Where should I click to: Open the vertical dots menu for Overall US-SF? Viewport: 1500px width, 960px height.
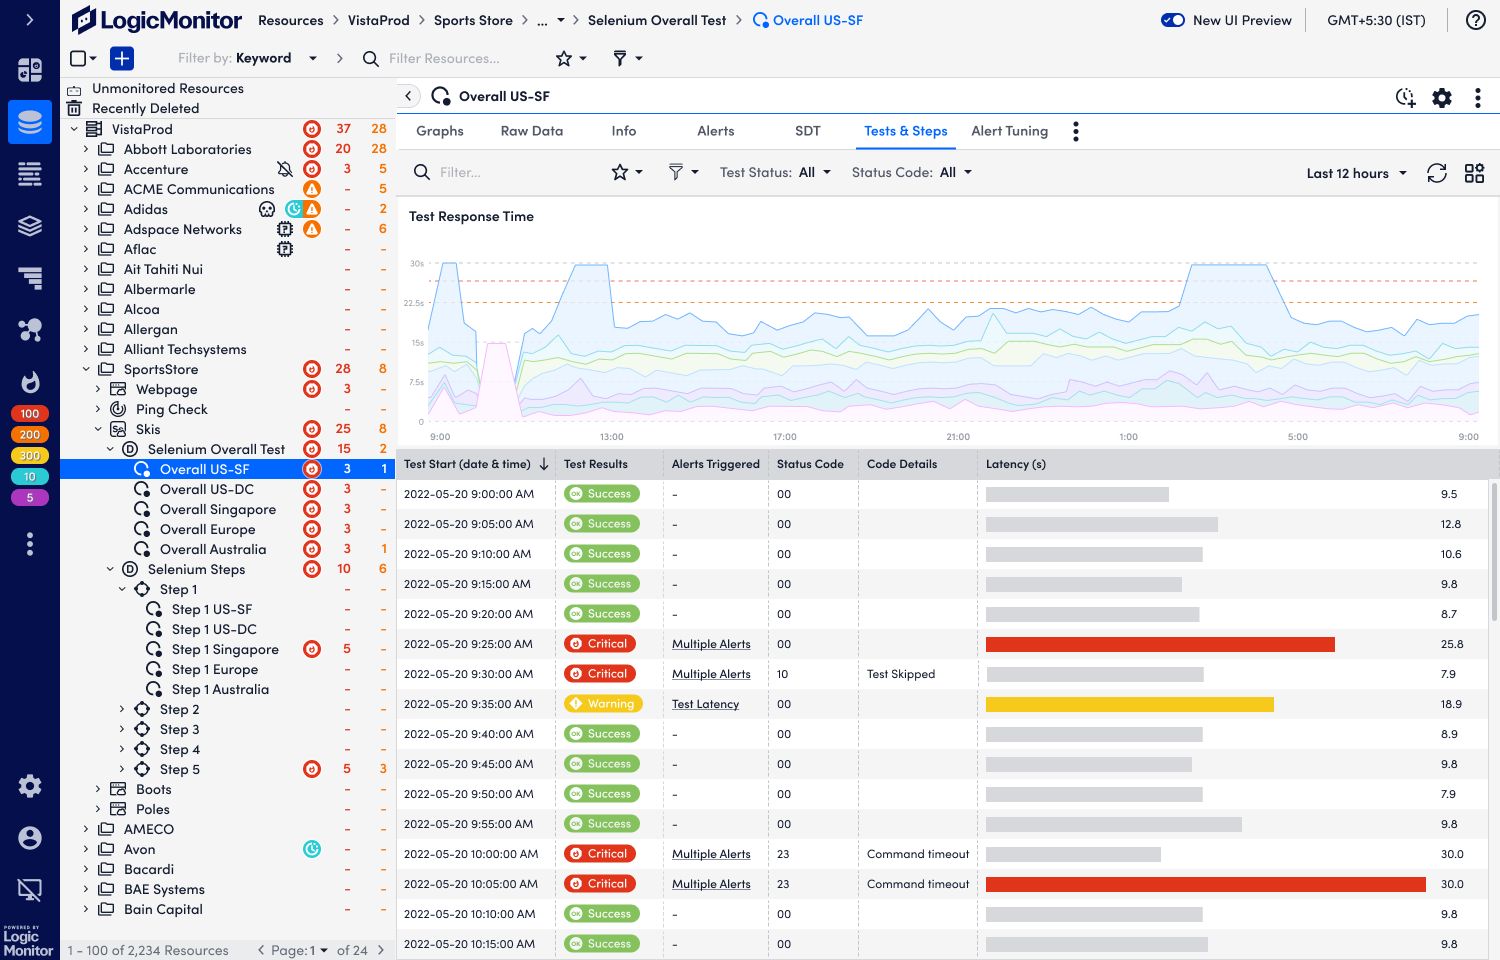(1478, 97)
